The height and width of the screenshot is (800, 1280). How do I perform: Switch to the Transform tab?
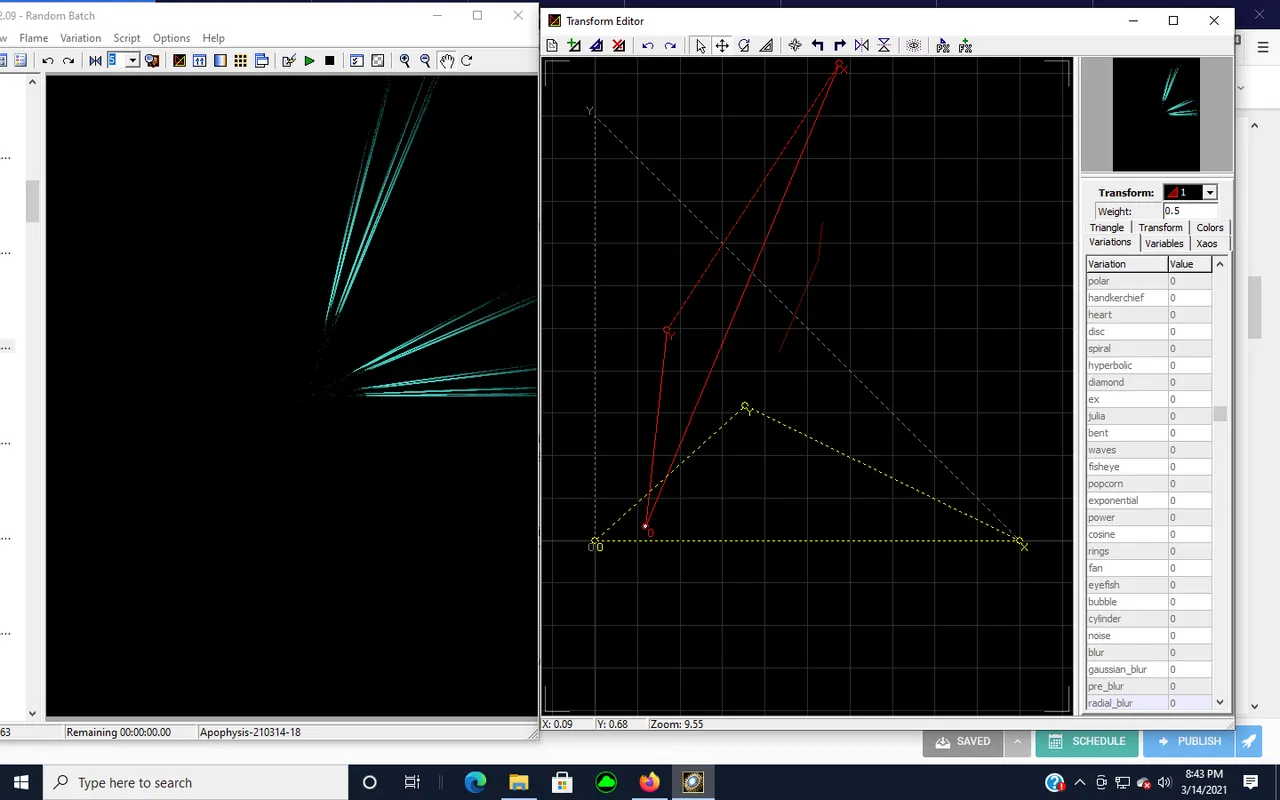coord(1160,228)
